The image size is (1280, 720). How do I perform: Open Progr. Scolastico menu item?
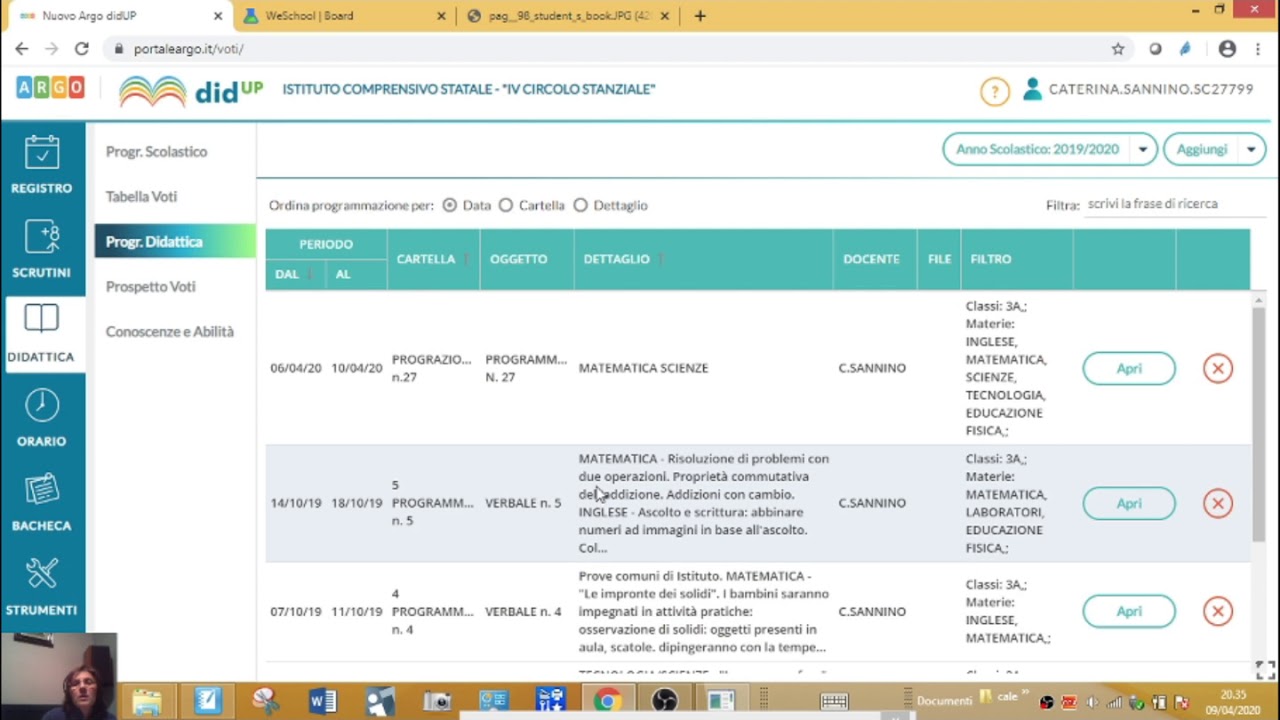(157, 151)
